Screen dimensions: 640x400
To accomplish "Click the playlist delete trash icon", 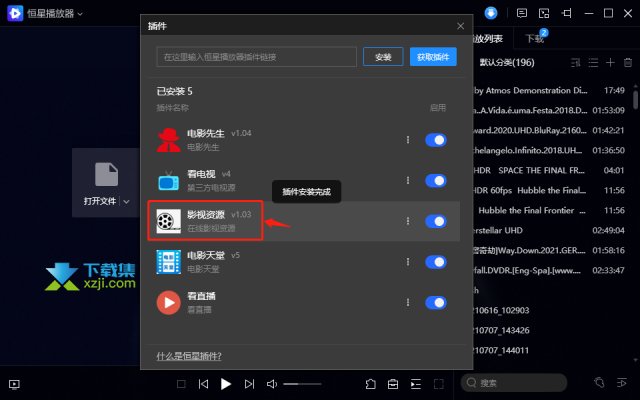I will (628, 62).
